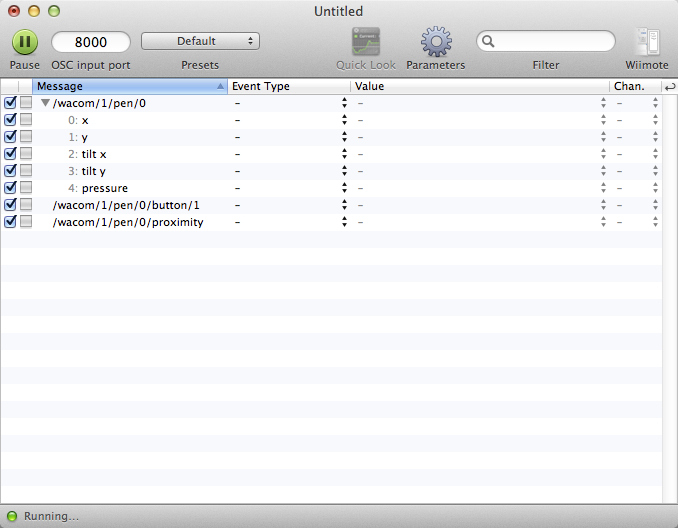Screen dimensions: 678x528
Task: Open the Parameters gear icon
Action: click(435, 41)
